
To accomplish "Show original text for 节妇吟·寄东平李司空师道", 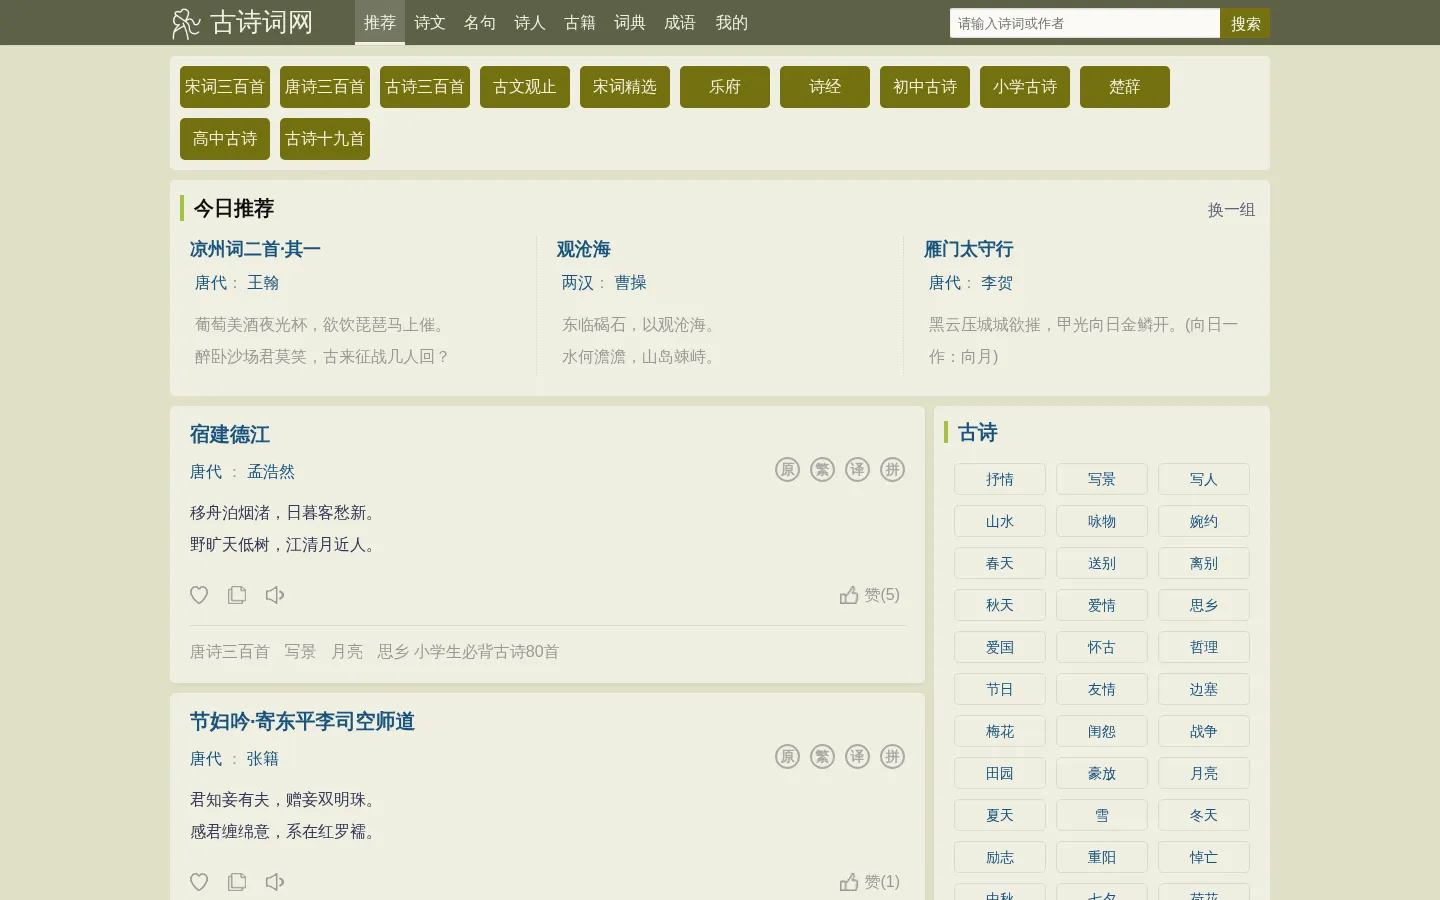I will (x=788, y=756).
